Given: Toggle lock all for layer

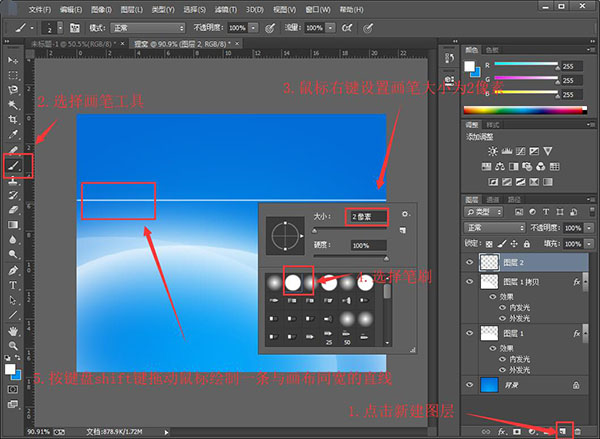Looking at the screenshot, I should [x=527, y=244].
